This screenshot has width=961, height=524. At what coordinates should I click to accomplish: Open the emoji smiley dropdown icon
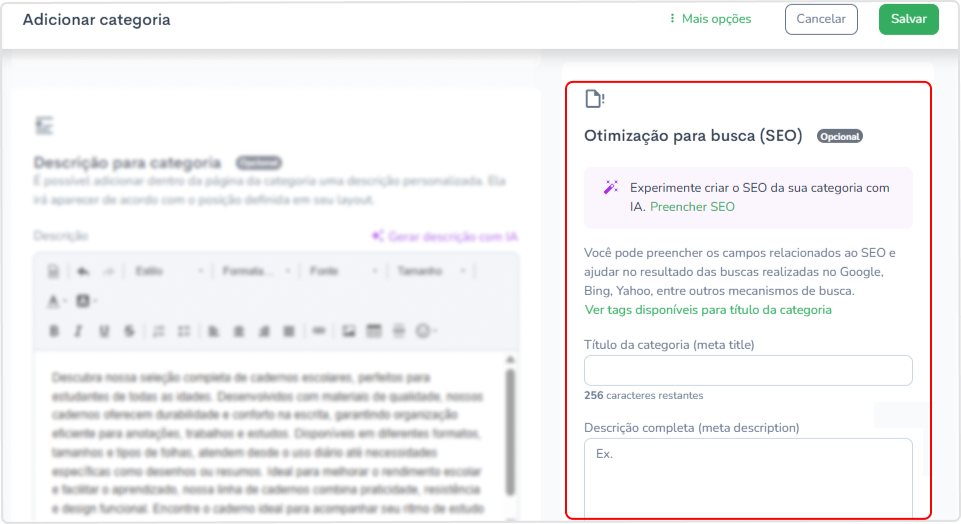click(426, 331)
